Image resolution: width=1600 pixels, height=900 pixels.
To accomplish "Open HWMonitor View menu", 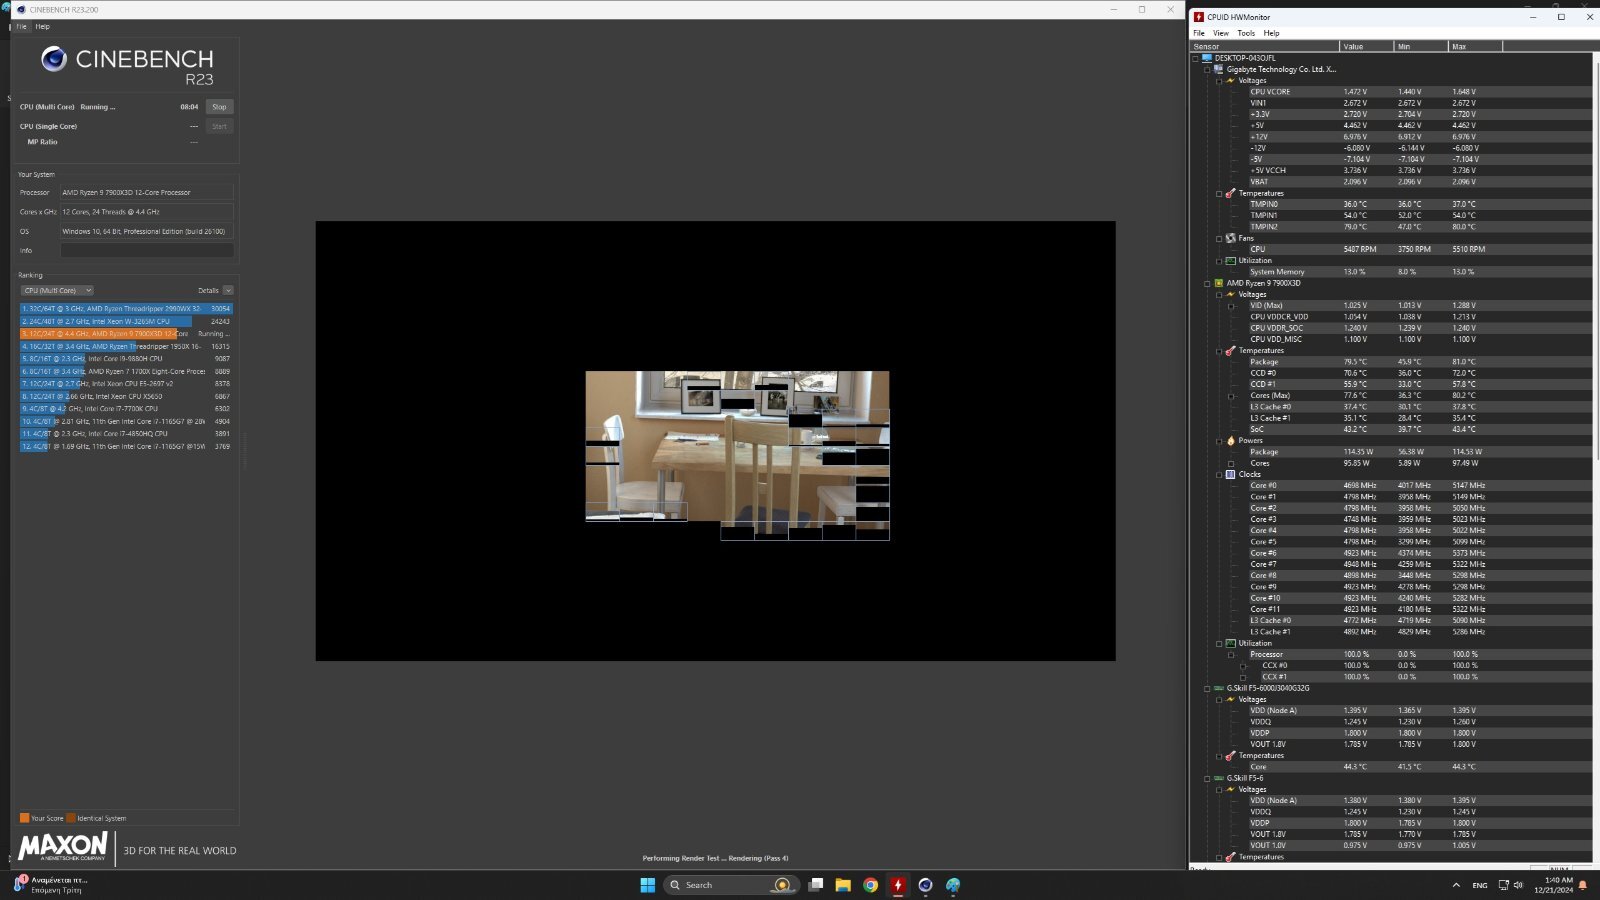I will pyautogui.click(x=1221, y=33).
